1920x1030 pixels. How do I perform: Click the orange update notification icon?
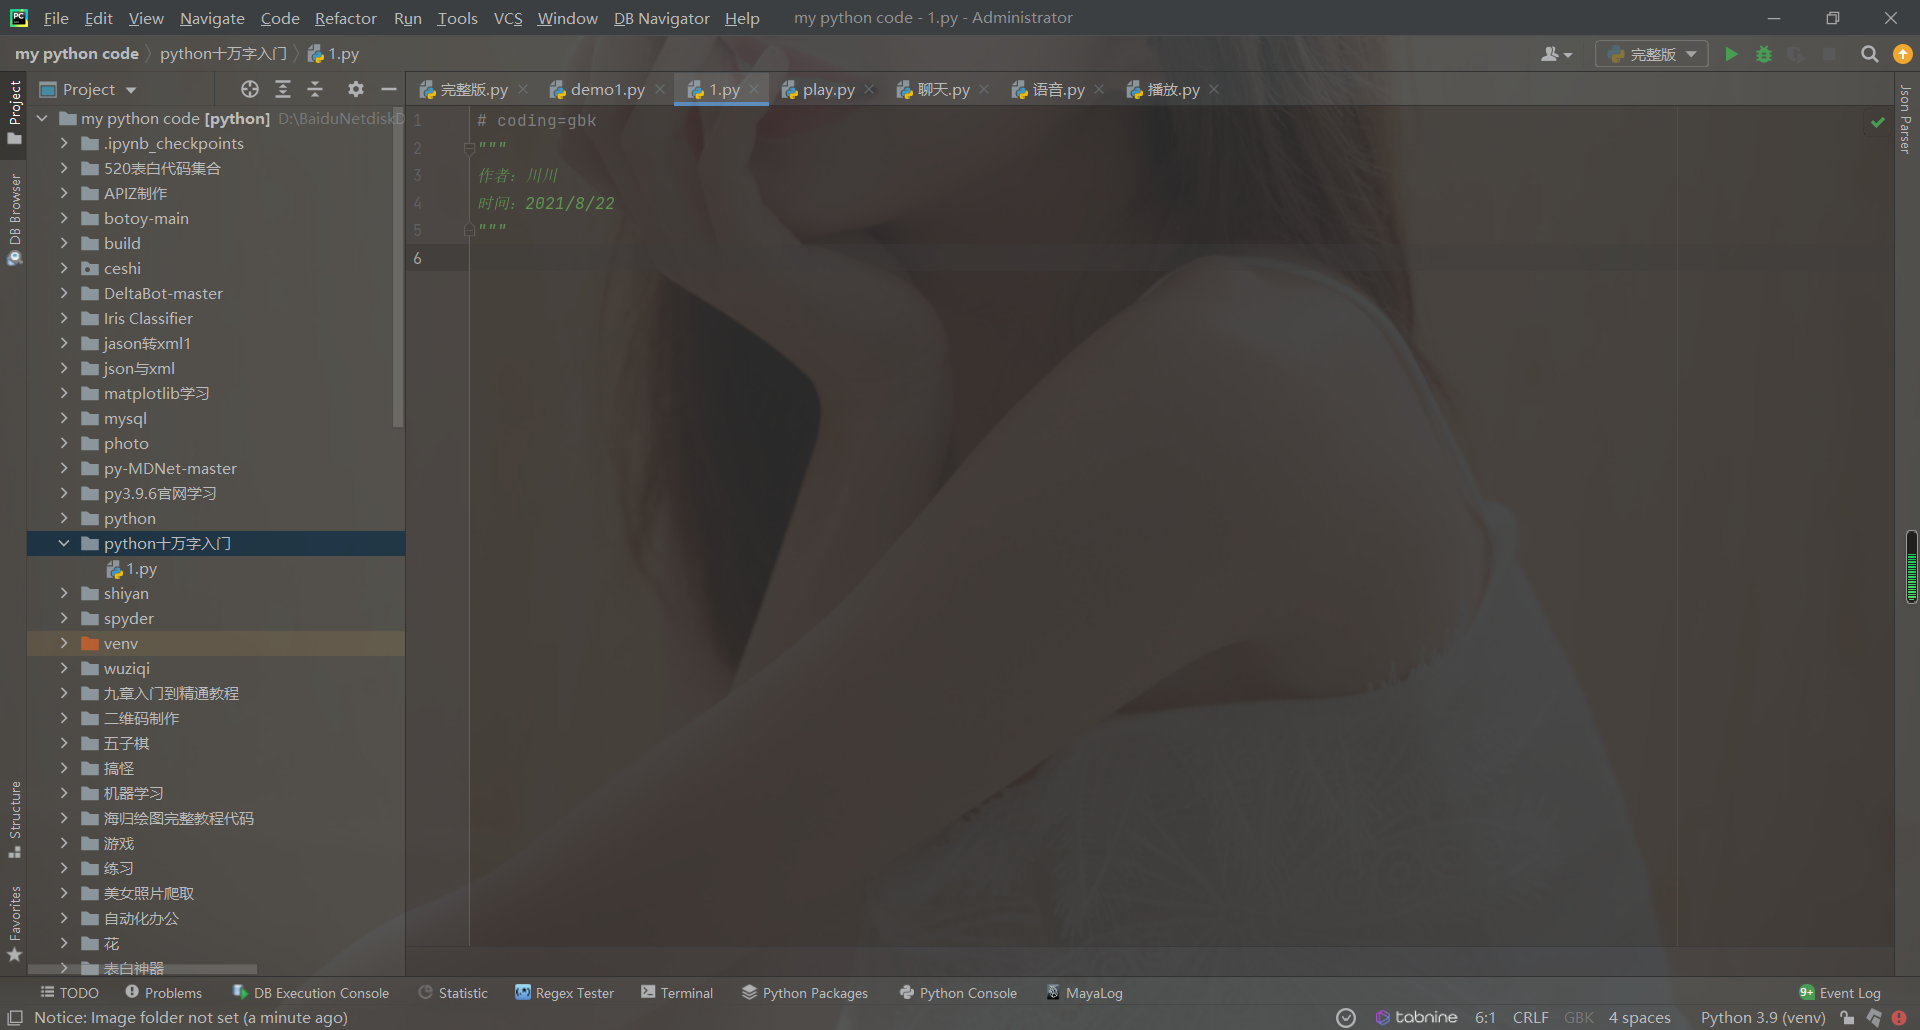(1902, 54)
